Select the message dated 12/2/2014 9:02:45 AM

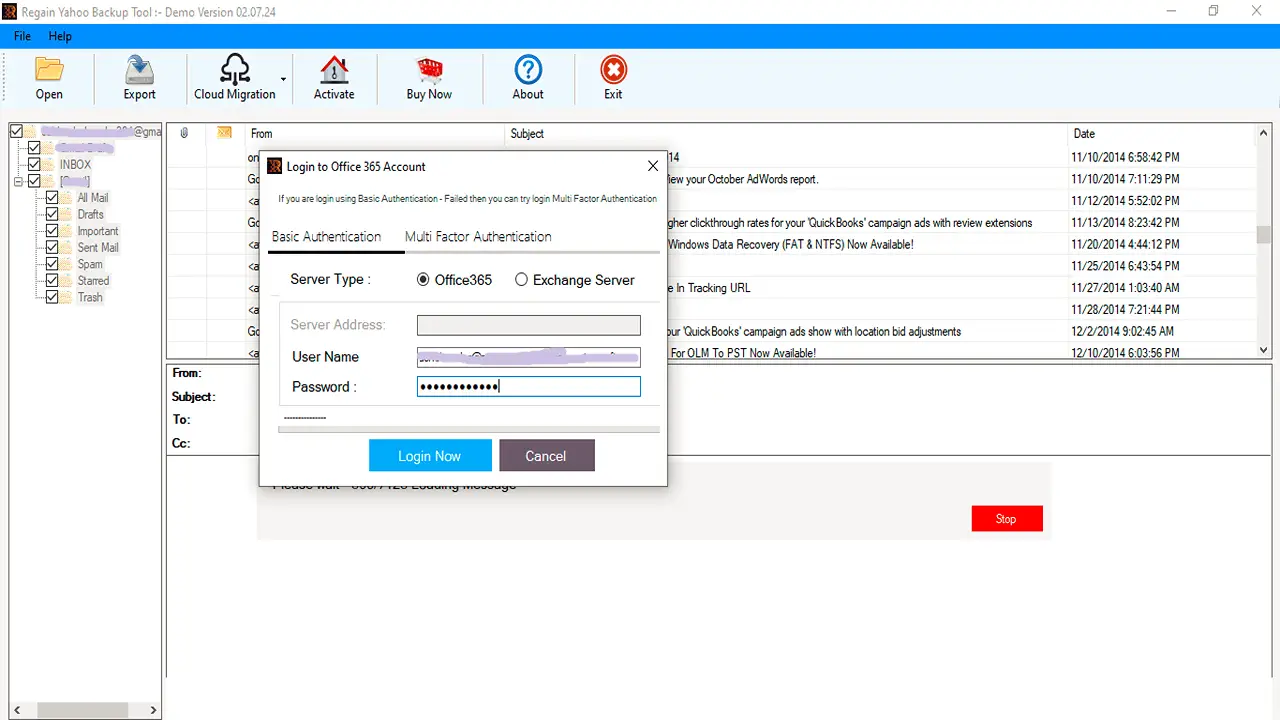click(x=1122, y=331)
